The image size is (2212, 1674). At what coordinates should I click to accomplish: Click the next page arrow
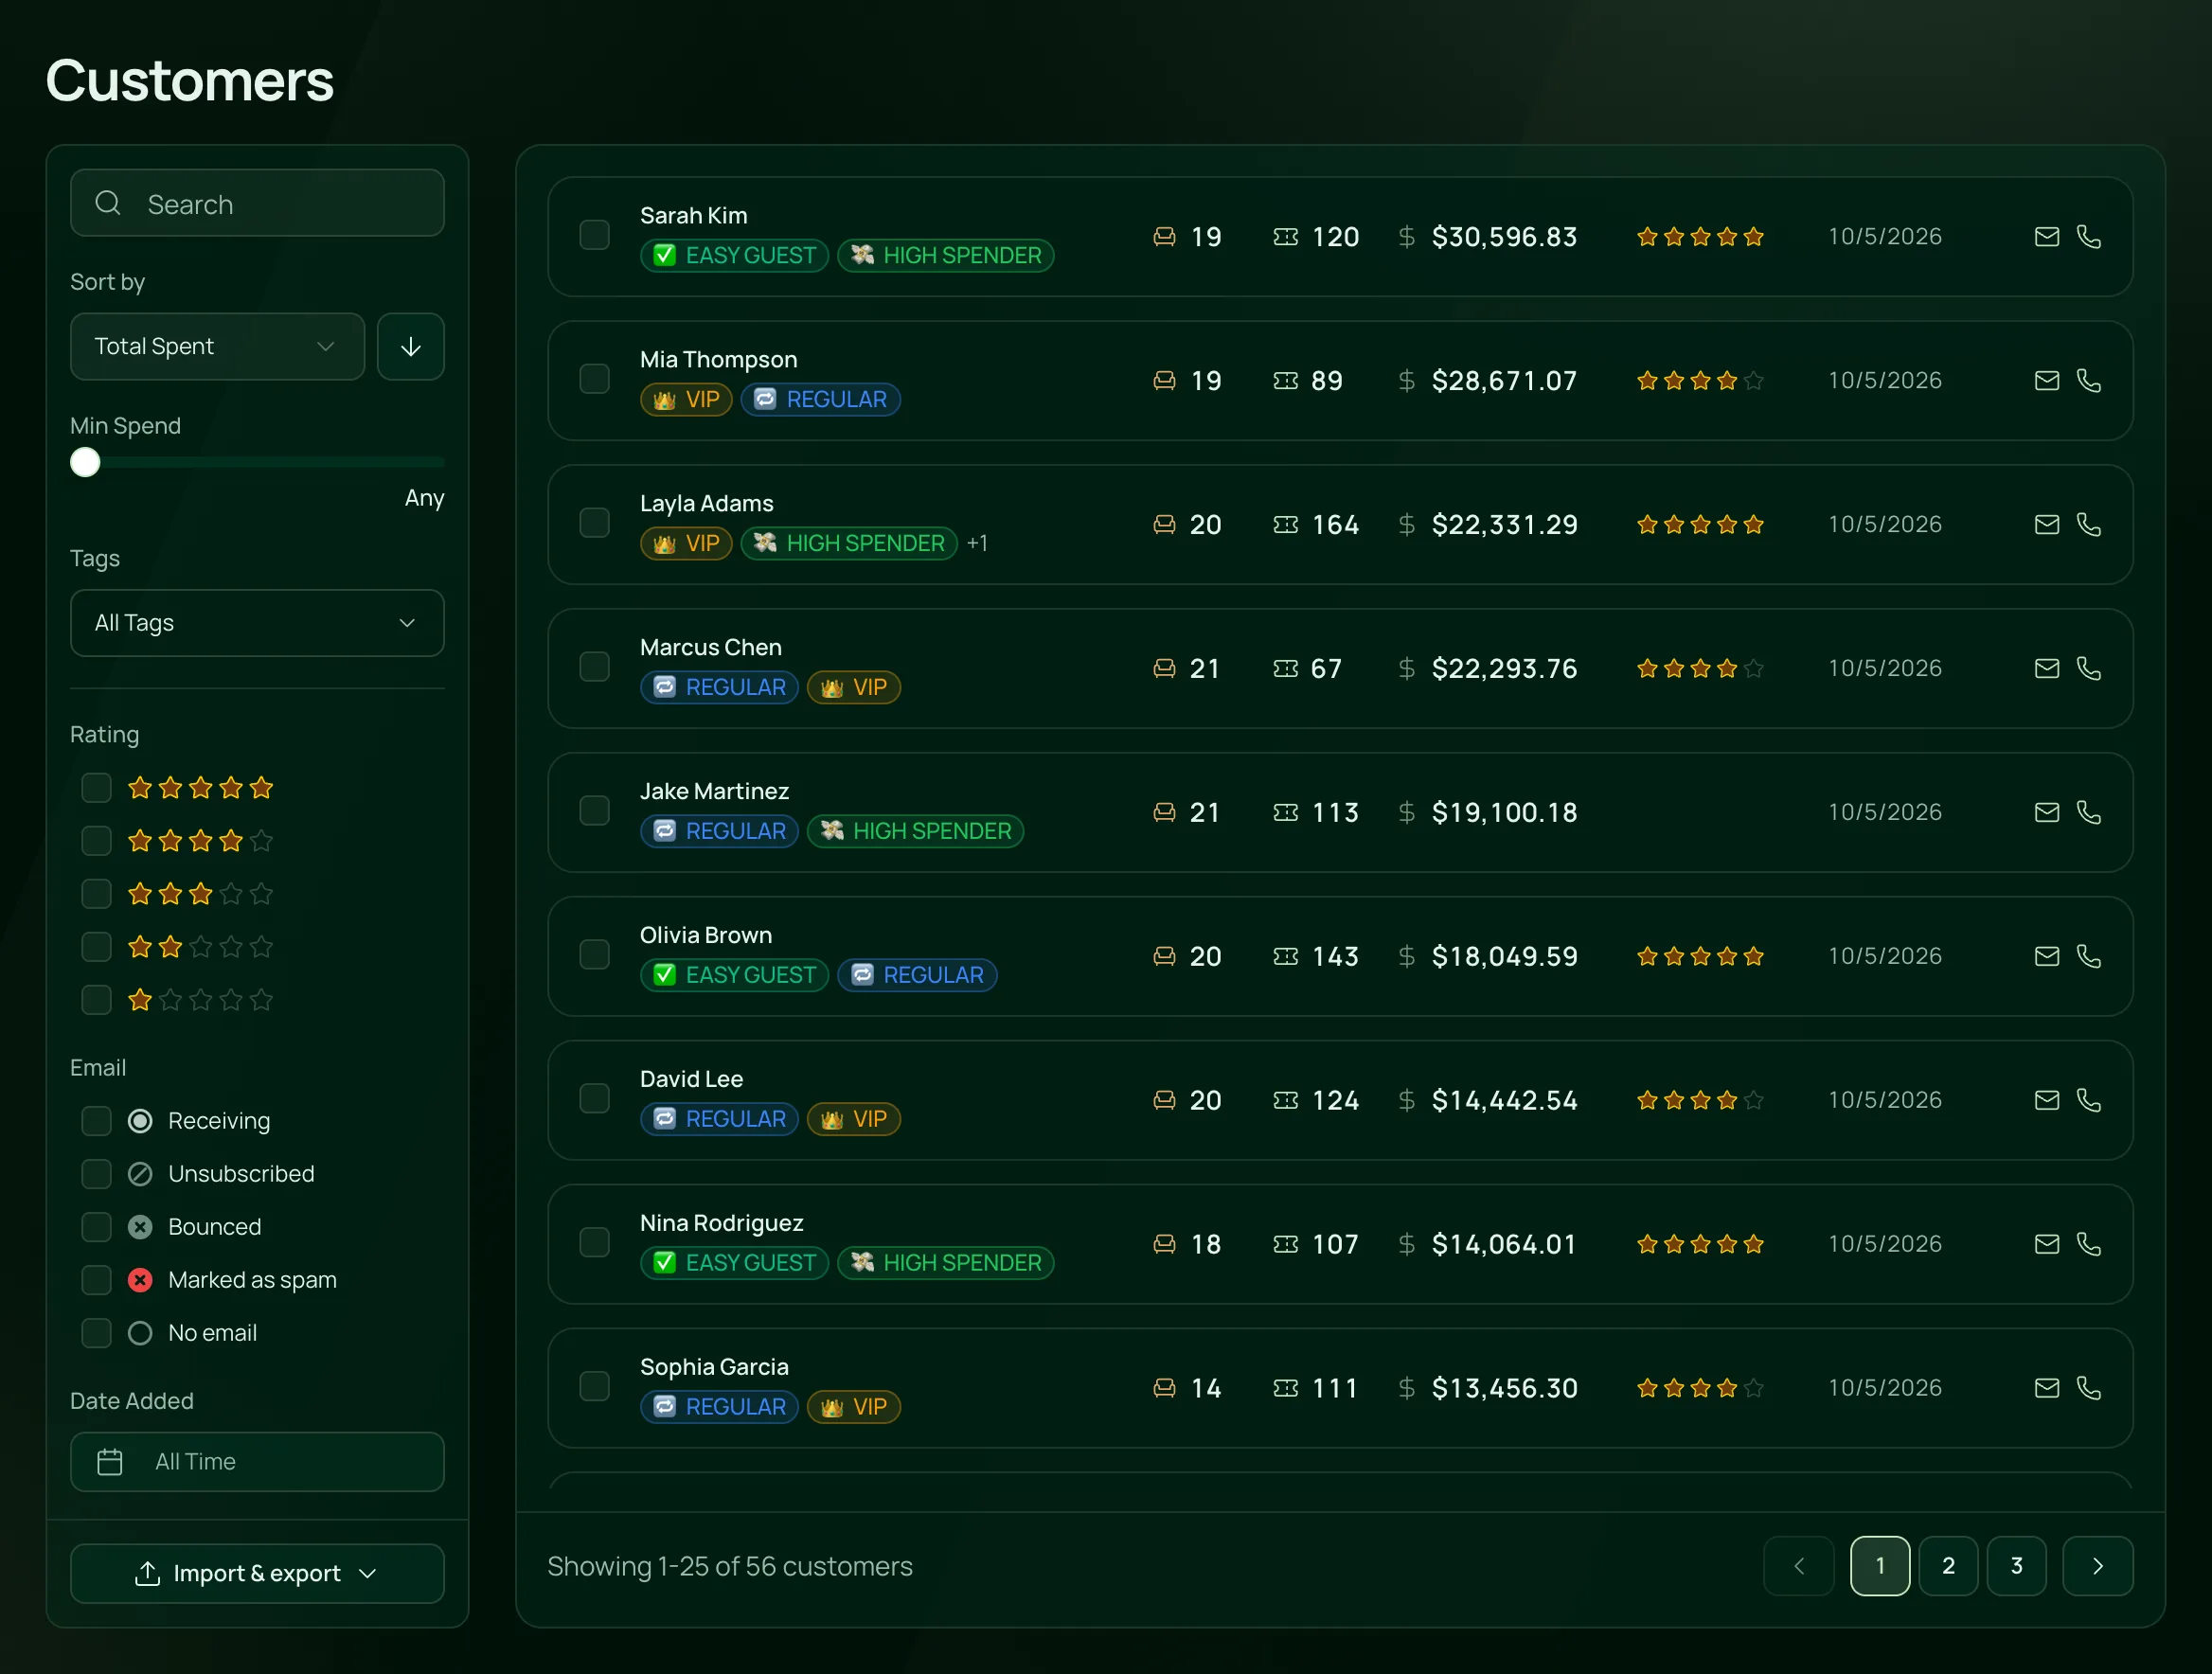2097,1566
